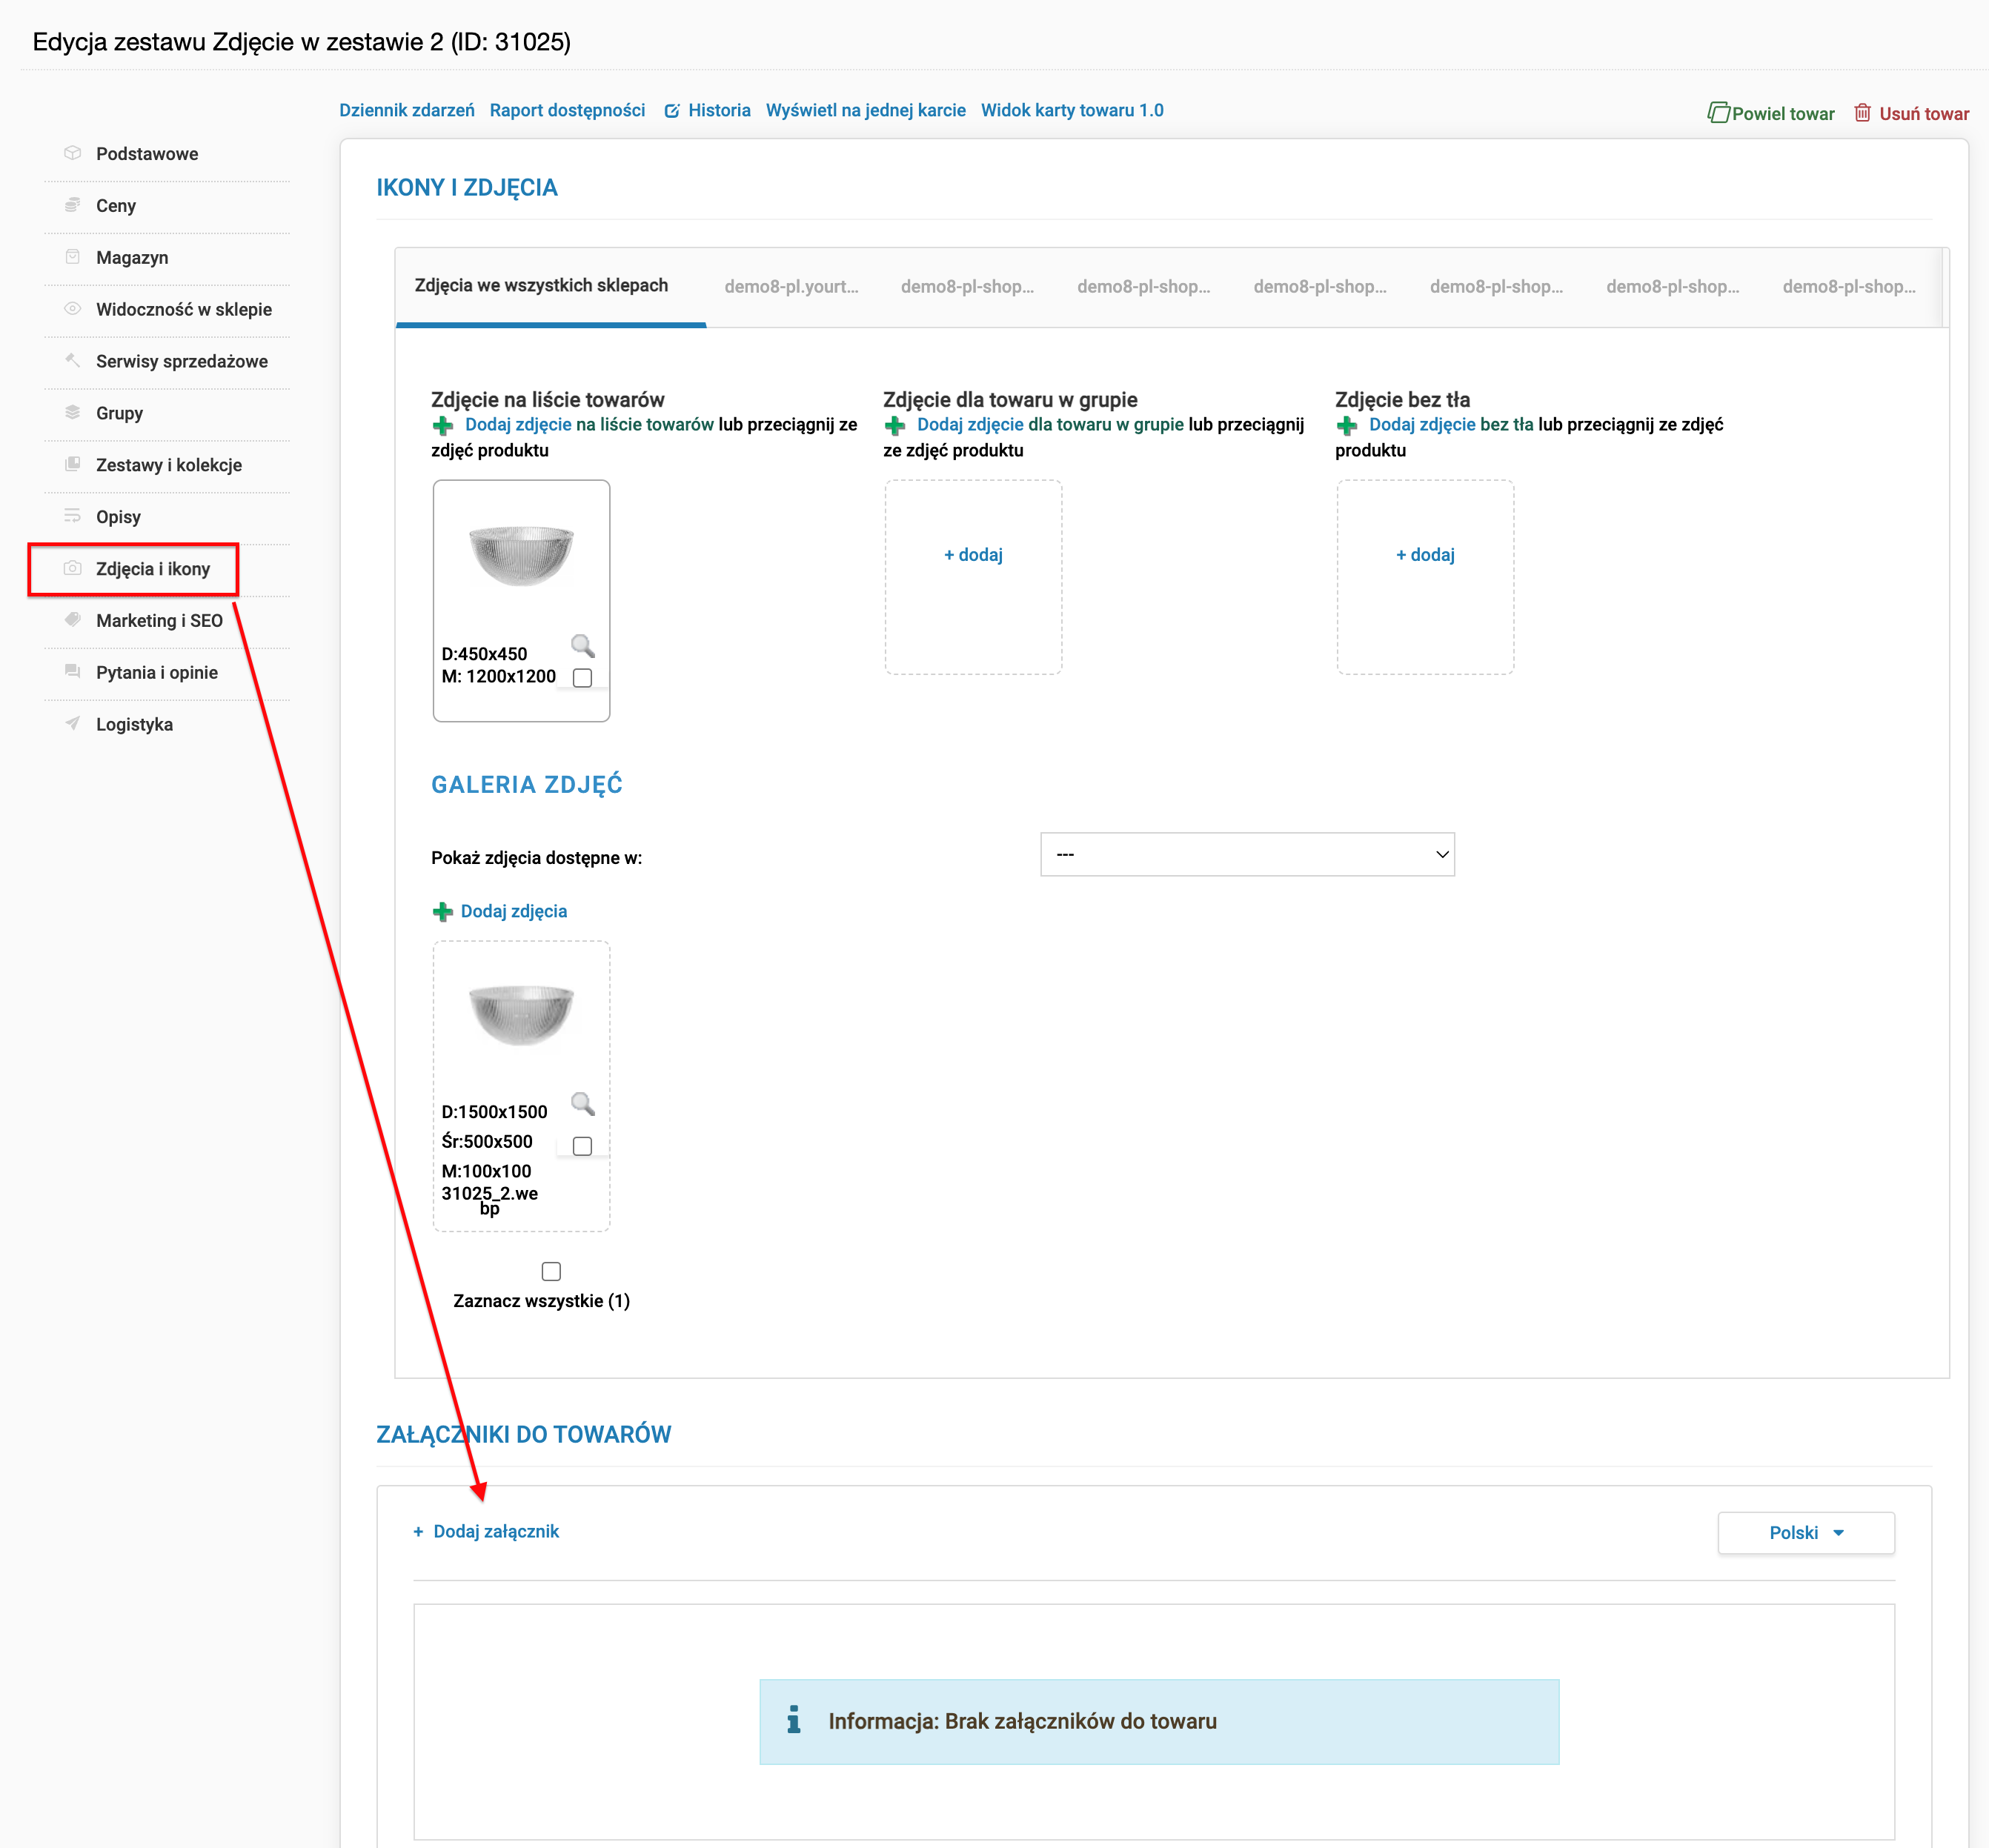Tick checkbox on the 1200x1200 list photo
Viewport: 1989px width, 1848px height.
pos(582,678)
